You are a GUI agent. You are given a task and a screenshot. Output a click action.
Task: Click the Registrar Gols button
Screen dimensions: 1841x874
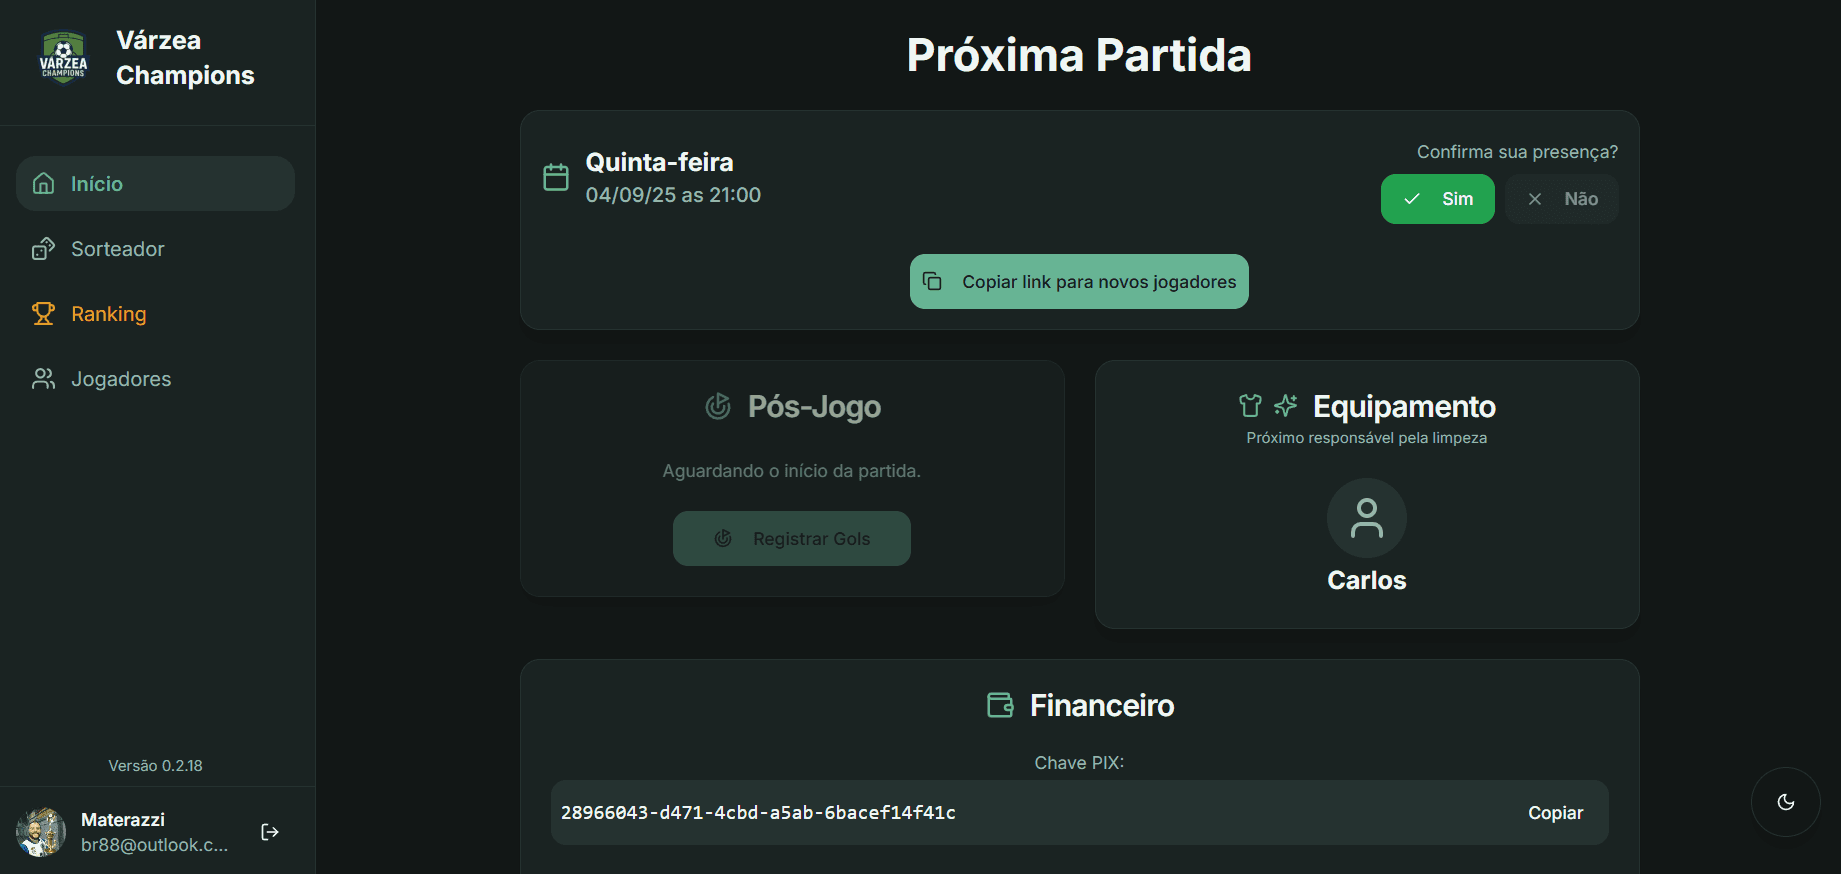click(x=792, y=539)
